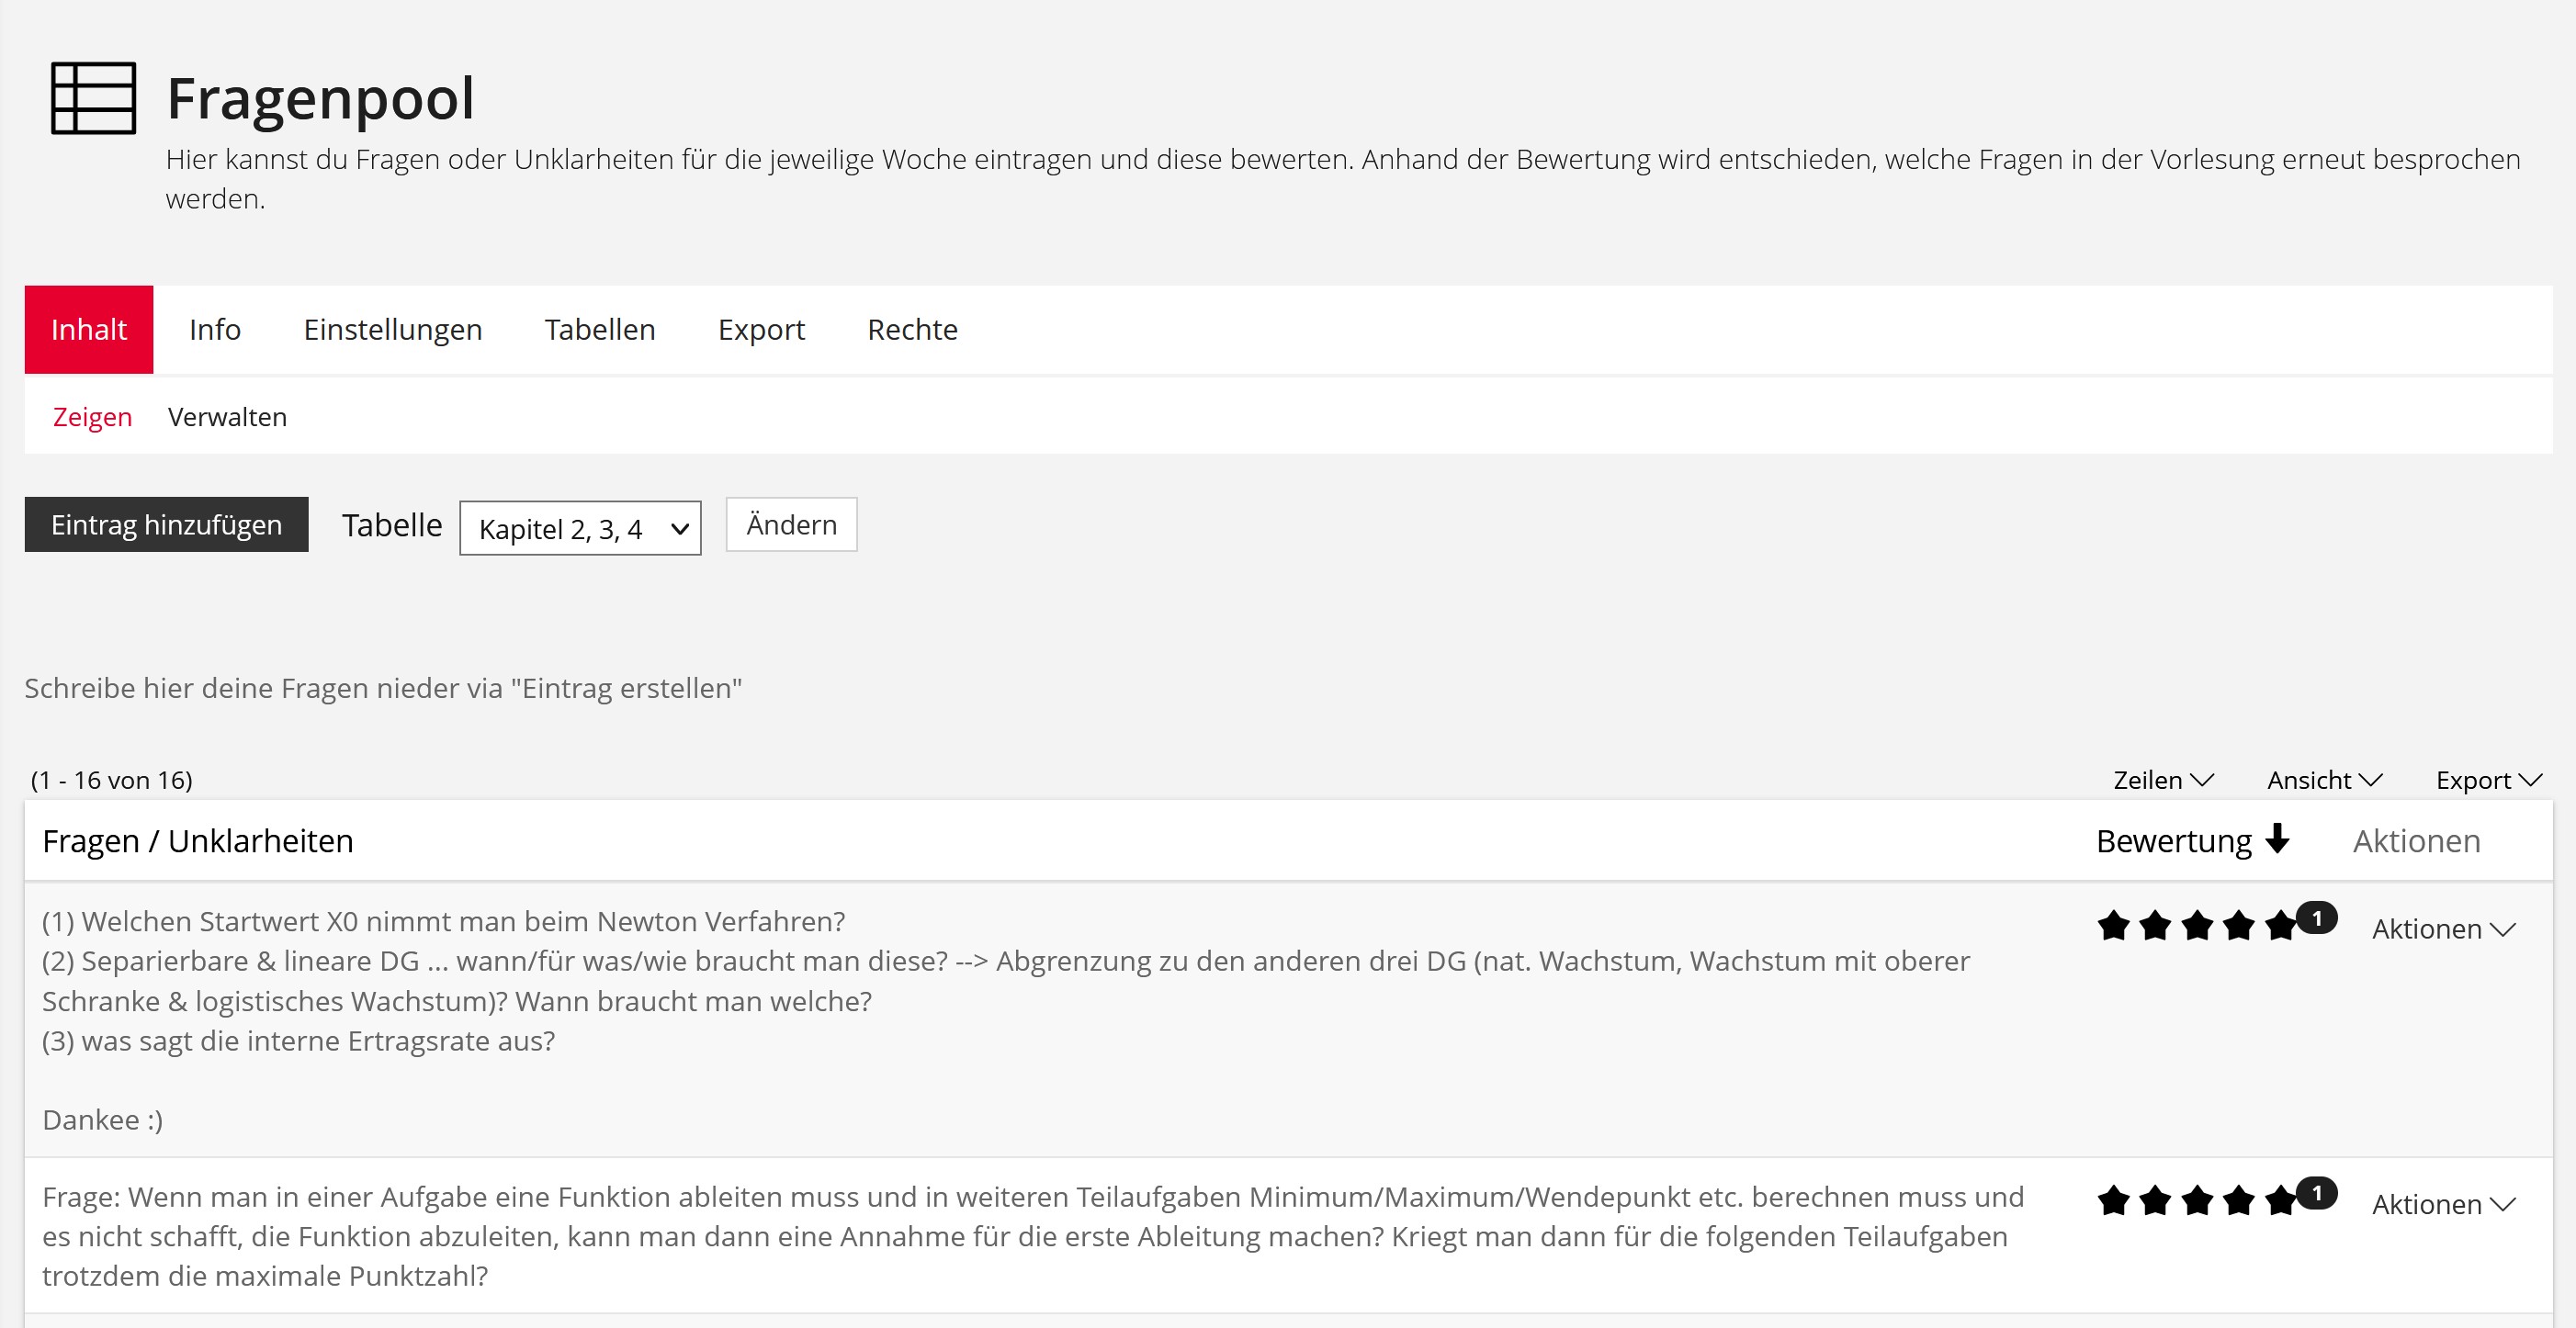This screenshot has height=1328, width=2576.
Task: Click rating count badge on first entry
Action: pyautogui.click(x=2316, y=917)
